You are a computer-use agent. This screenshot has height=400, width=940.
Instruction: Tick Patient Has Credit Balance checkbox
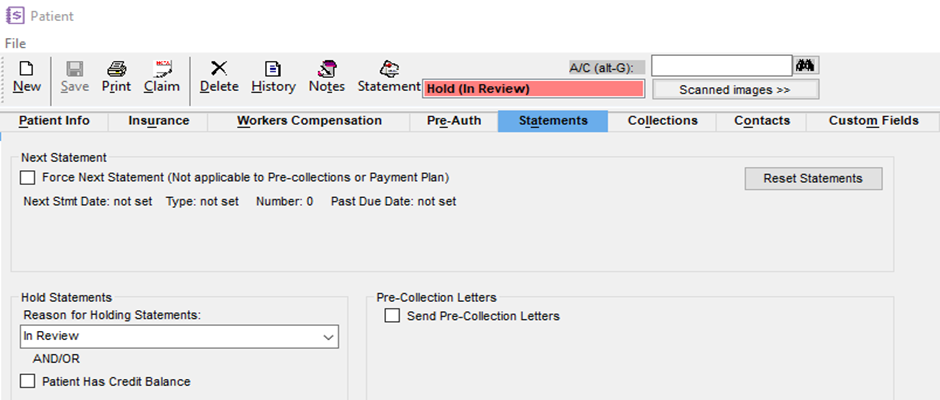27,381
